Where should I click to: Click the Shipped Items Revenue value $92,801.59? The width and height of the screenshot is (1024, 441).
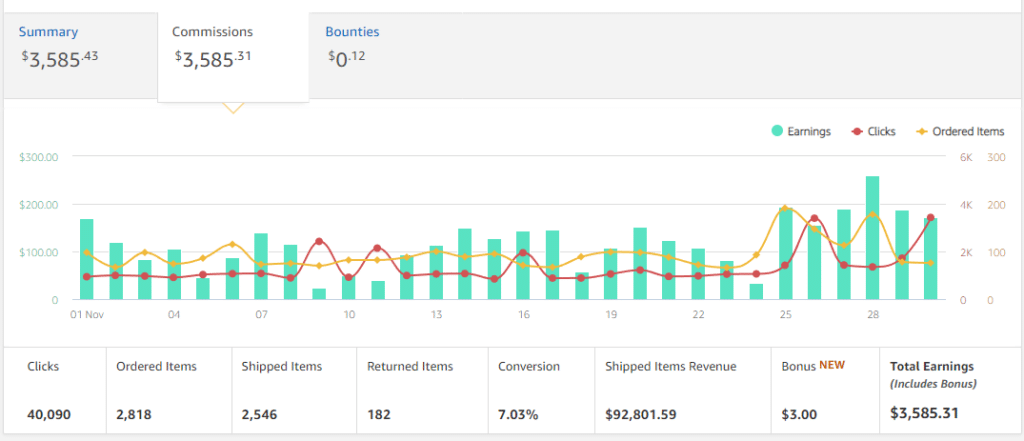click(640, 414)
